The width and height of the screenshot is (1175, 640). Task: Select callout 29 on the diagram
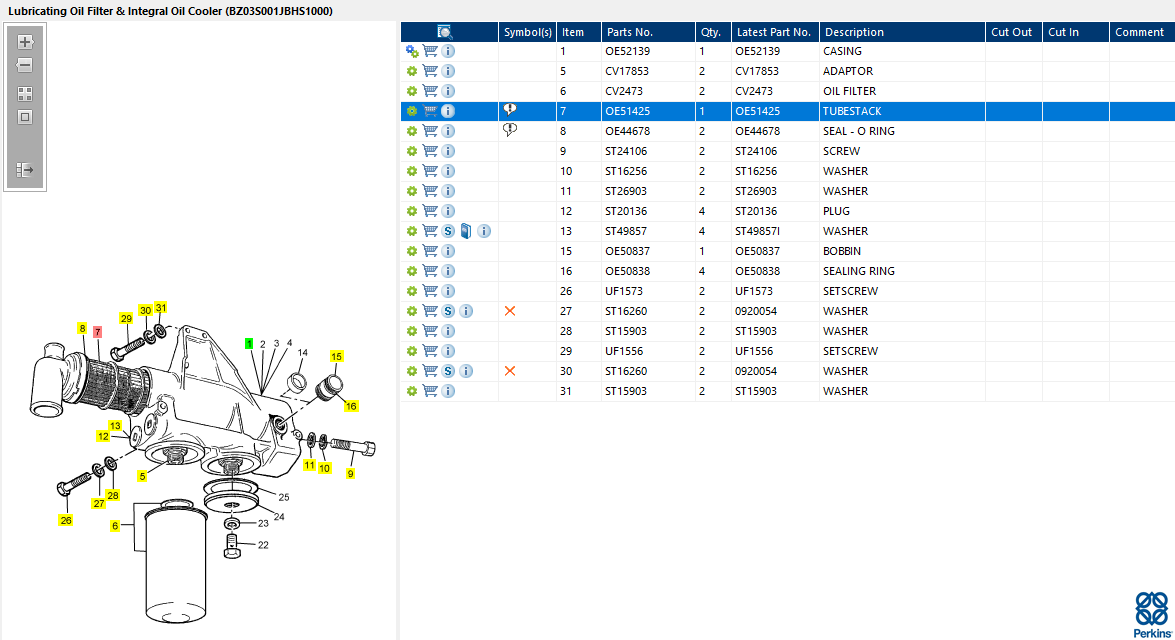[x=126, y=319]
